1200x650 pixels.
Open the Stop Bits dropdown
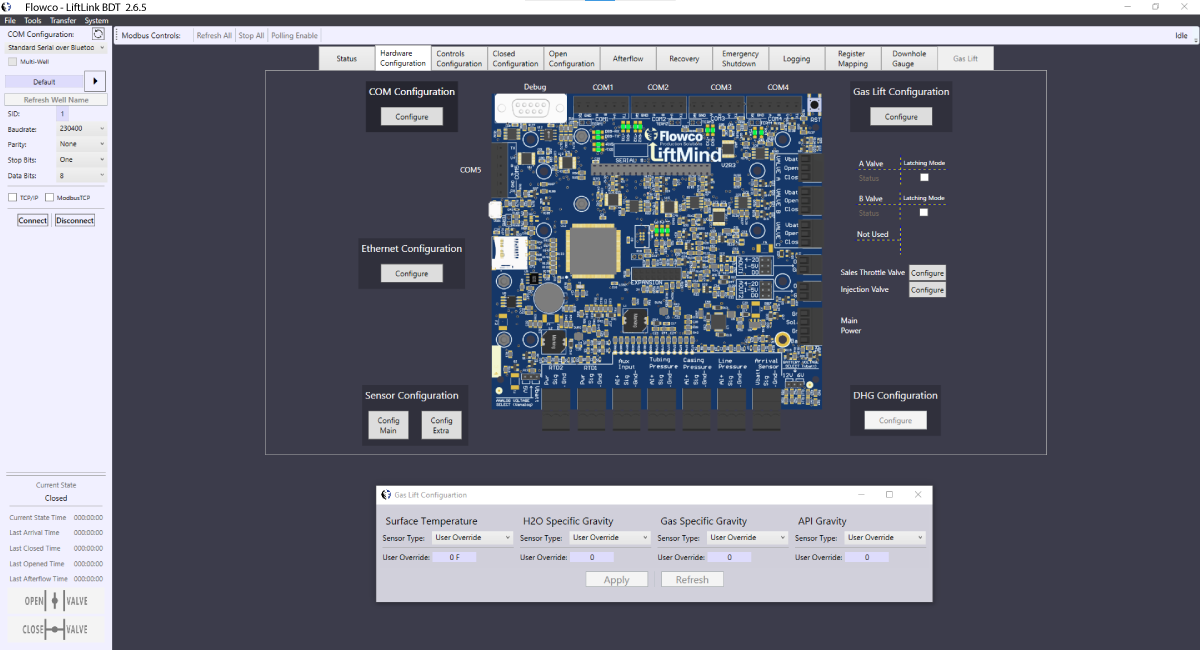click(x=82, y=160)
